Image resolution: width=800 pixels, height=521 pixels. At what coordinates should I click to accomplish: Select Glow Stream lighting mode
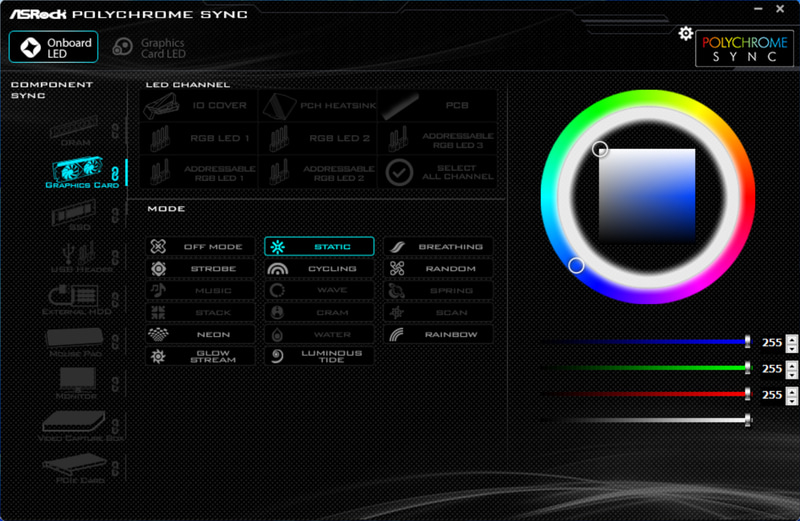click(x=200, y=356)
